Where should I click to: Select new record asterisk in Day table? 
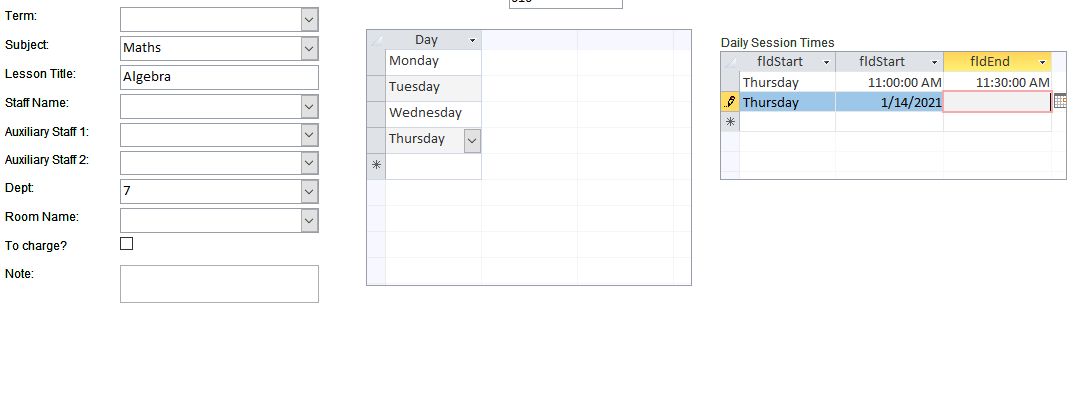click(x=376, y=166)
